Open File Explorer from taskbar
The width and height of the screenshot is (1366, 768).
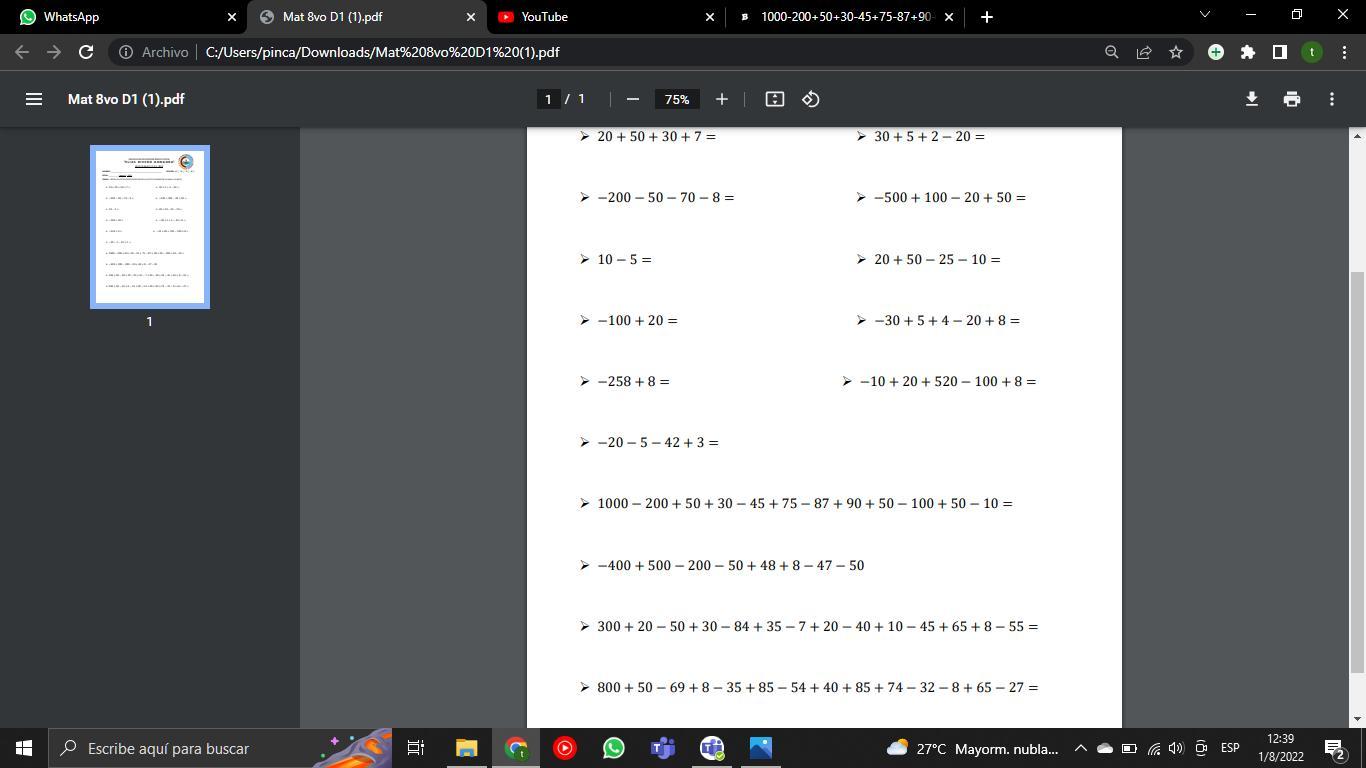click(466, 748)
